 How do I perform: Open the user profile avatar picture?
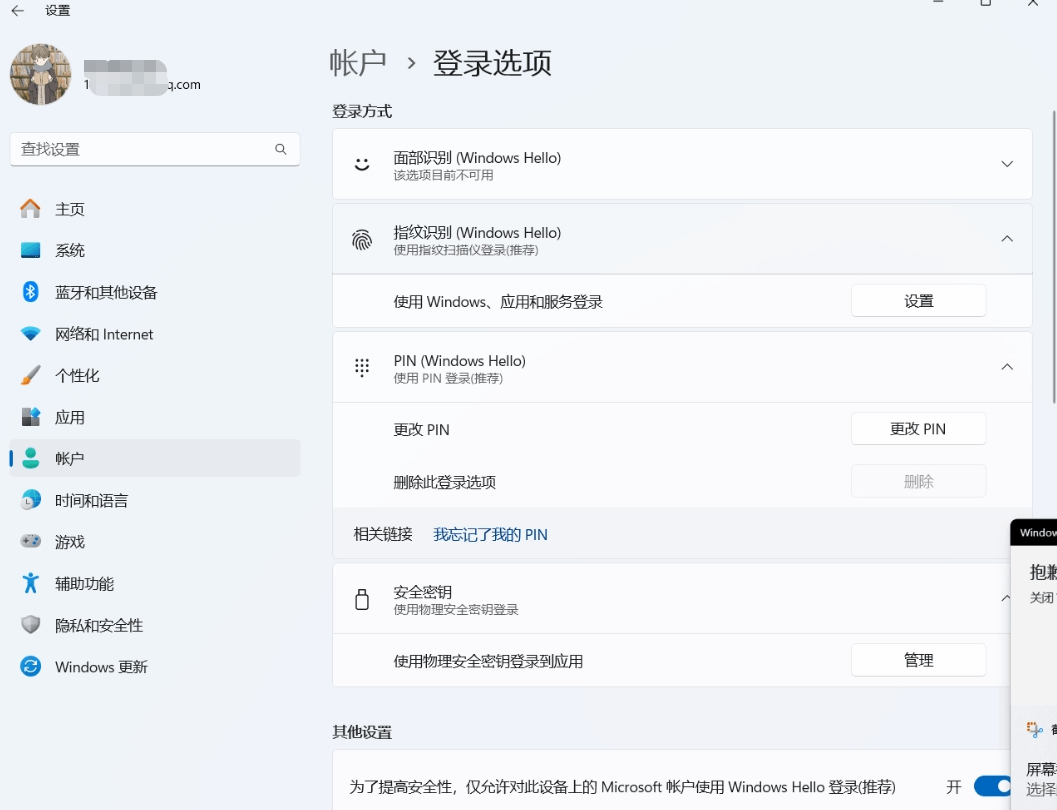[40, 74]
